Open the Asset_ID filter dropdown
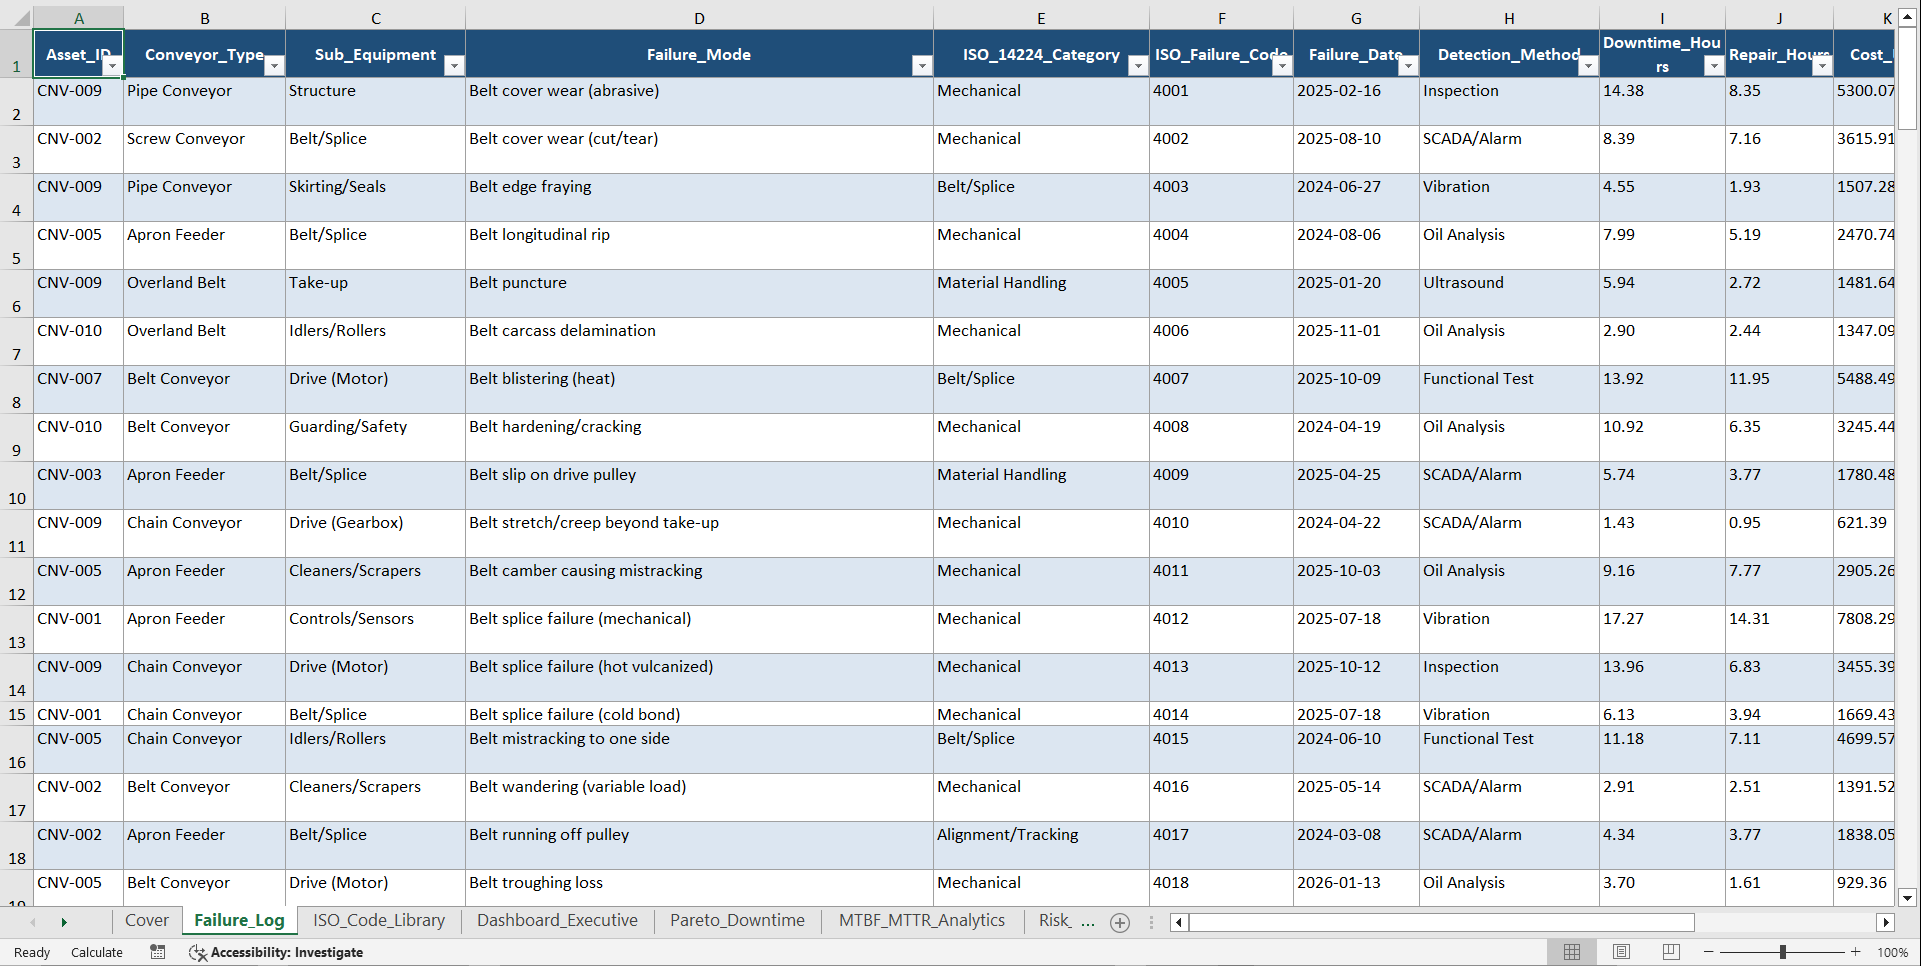 [x=113, y=65]
